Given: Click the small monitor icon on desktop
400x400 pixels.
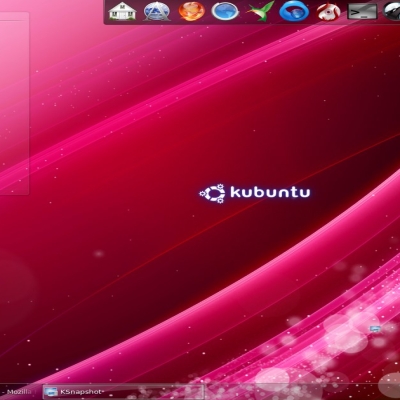Looking at the screenshot, I should pos(375,329).
